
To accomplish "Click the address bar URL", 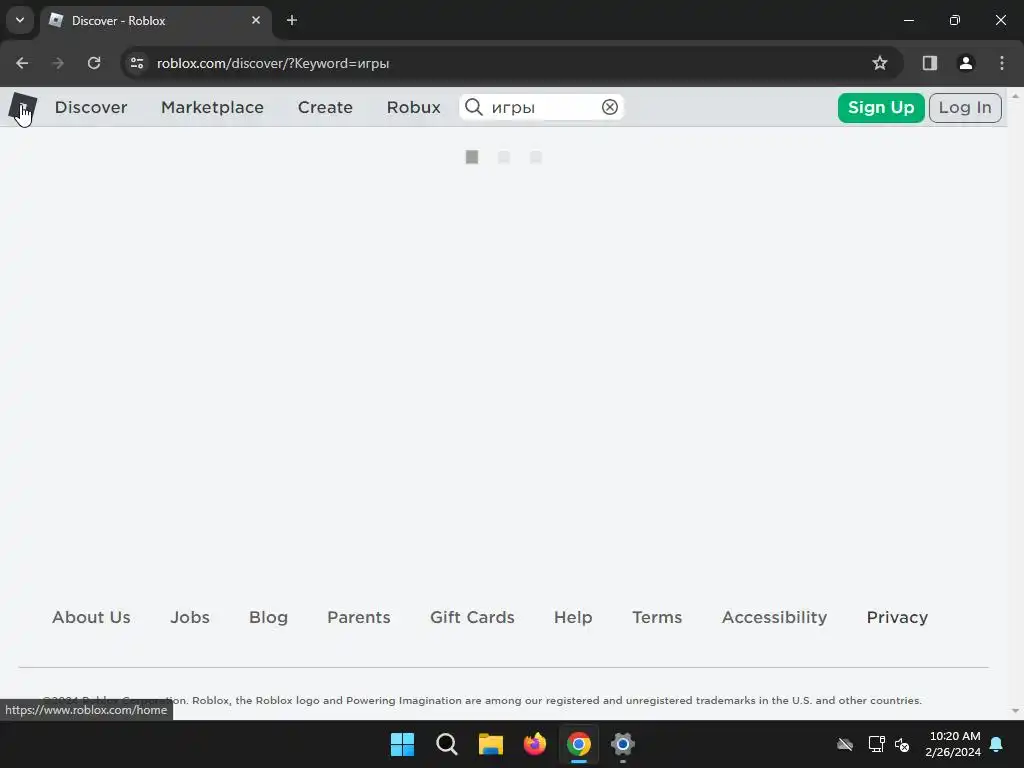I will [273, 63].
